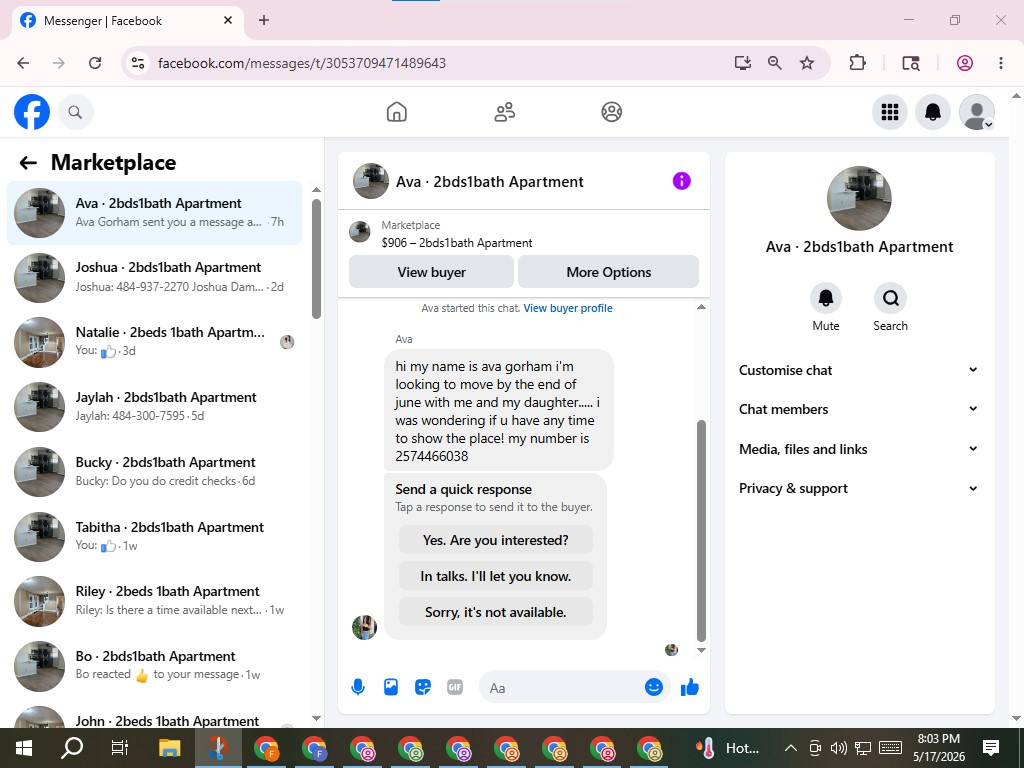The height and width of the screenshot is (768, 1024).
Task: Open the Facebook logo home link
Action: coord(31,112)
